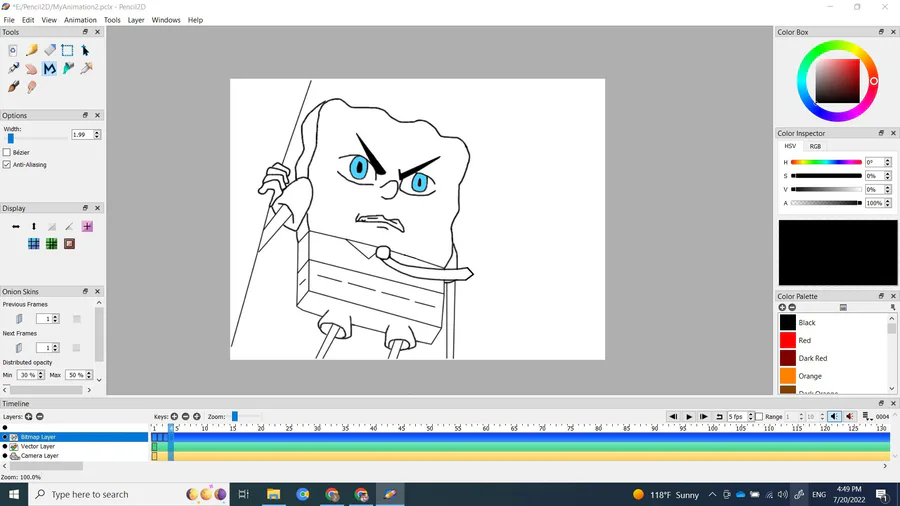Viewport: 900px width, 506px height.
Task: Select the Polyline tool
Action: [50, 69]
